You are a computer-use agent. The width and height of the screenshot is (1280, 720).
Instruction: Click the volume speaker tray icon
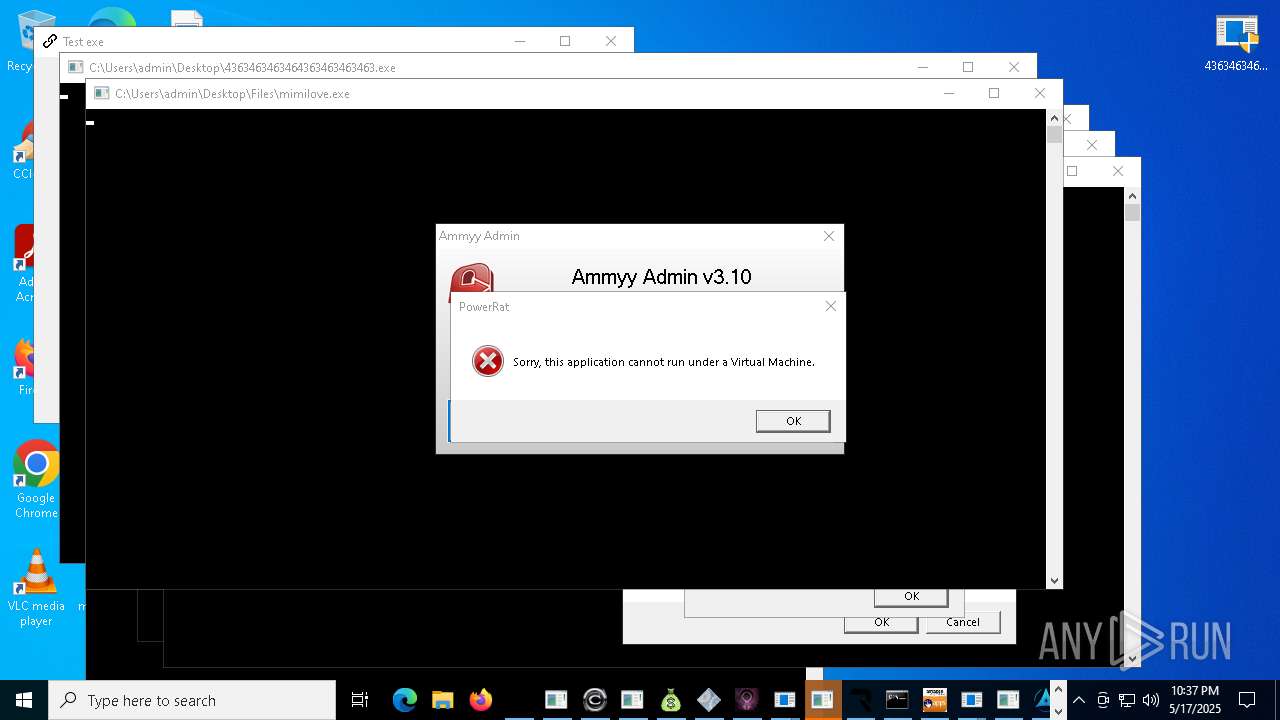[1151, 700]
